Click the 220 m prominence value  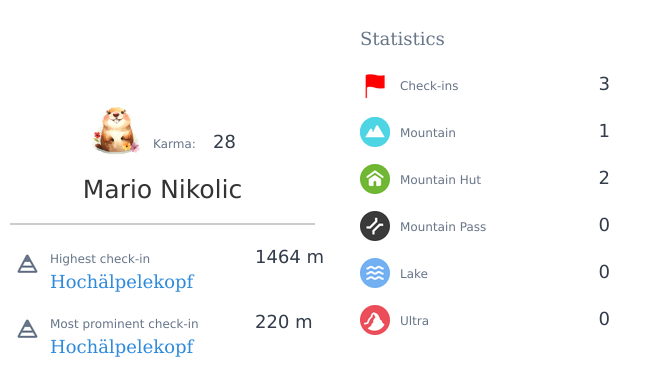click(284, 322)
